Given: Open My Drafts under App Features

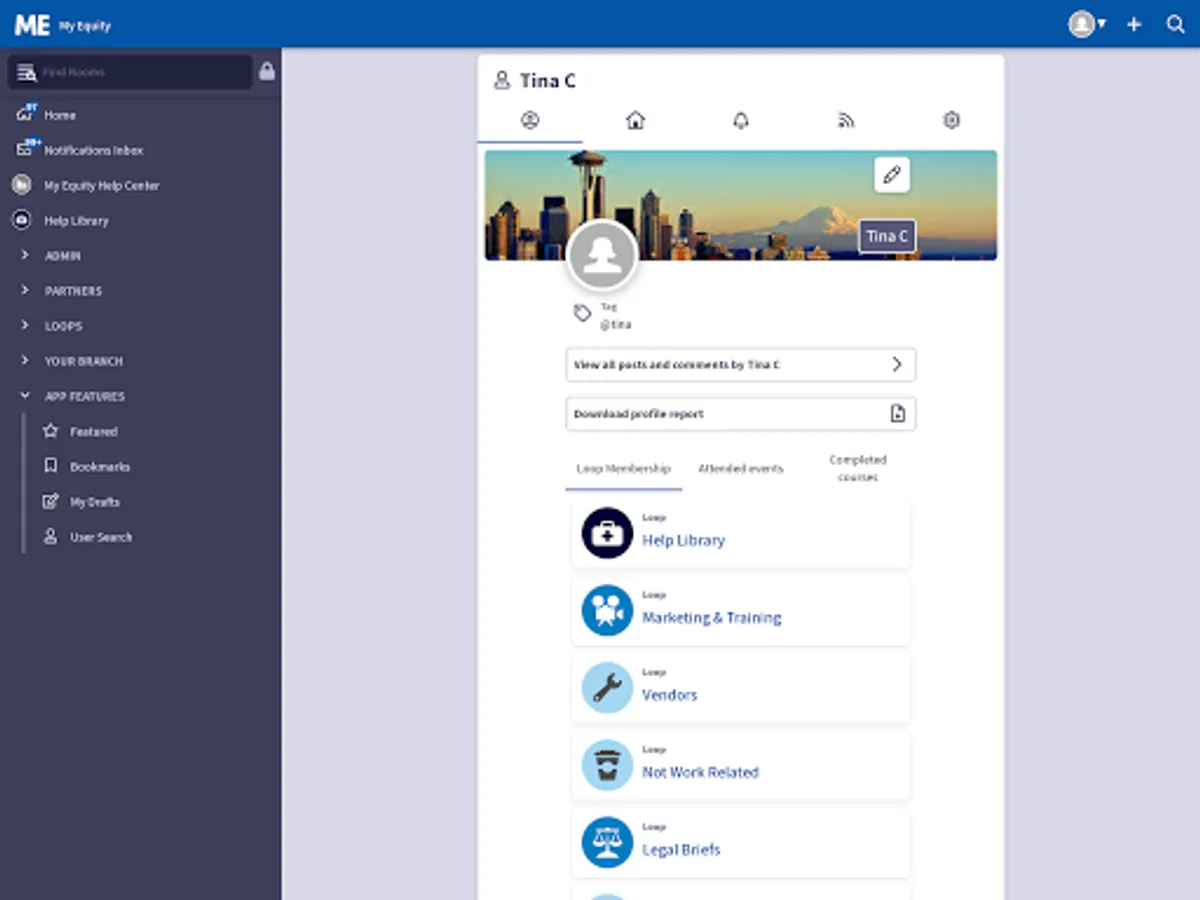Looking at the screenshot, I should (94, 502).
